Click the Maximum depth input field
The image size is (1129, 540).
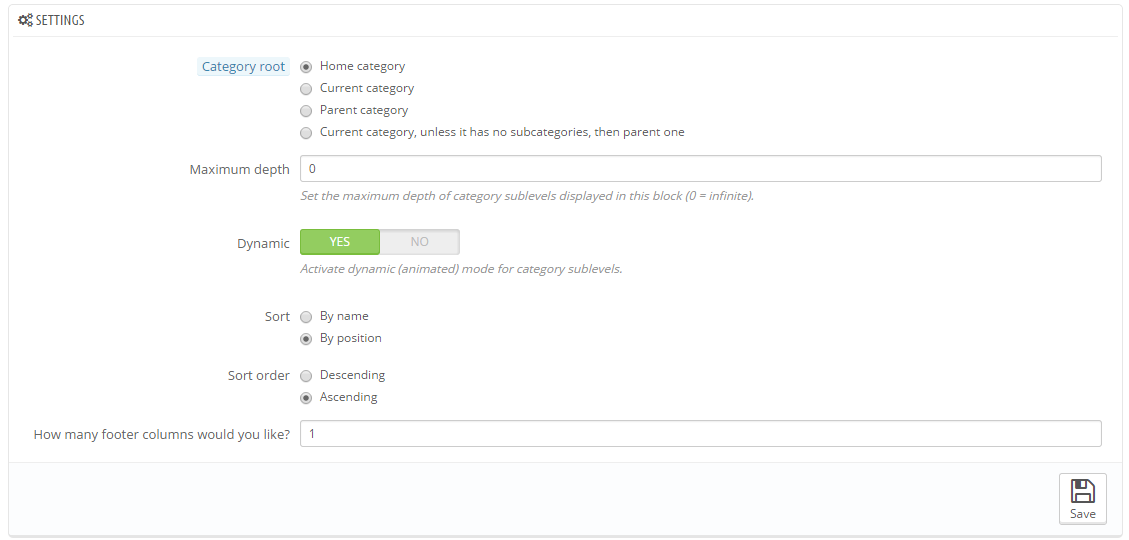pos(701,168)
